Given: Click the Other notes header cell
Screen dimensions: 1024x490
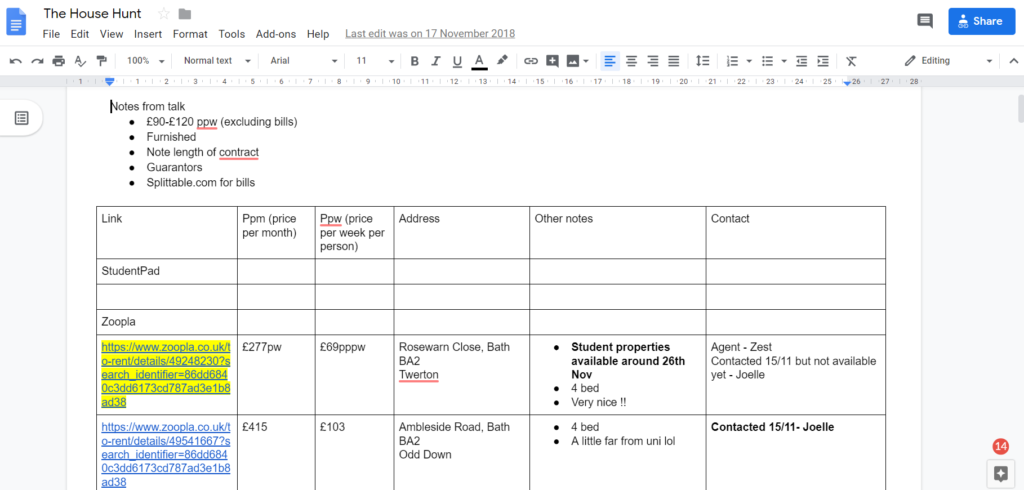Looking at the screenshot, I should 618,233.
